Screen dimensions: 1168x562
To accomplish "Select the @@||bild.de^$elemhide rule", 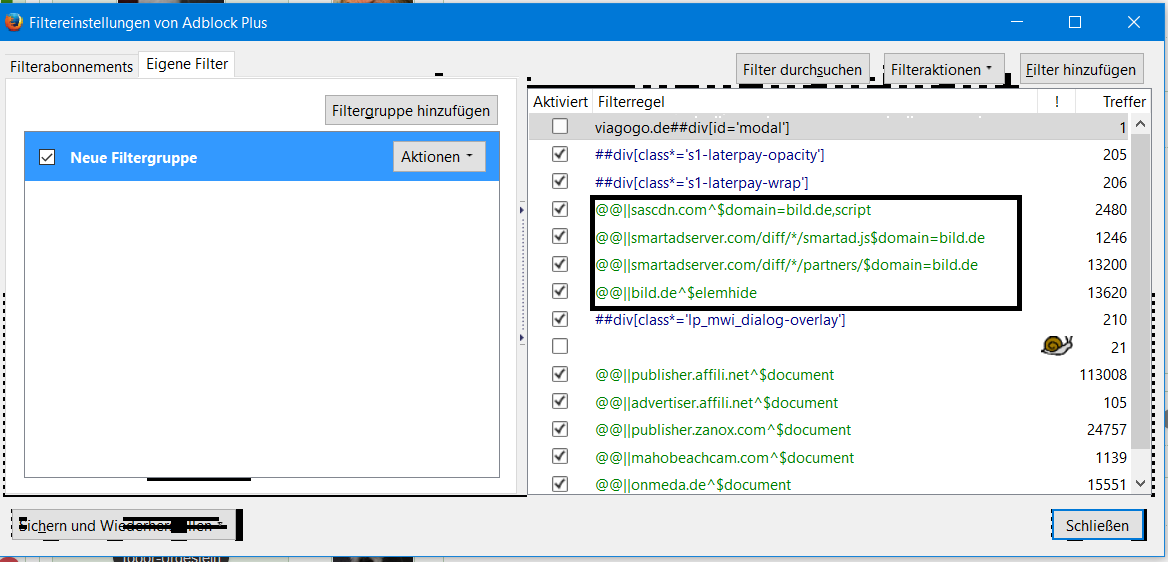I will 676,293.
